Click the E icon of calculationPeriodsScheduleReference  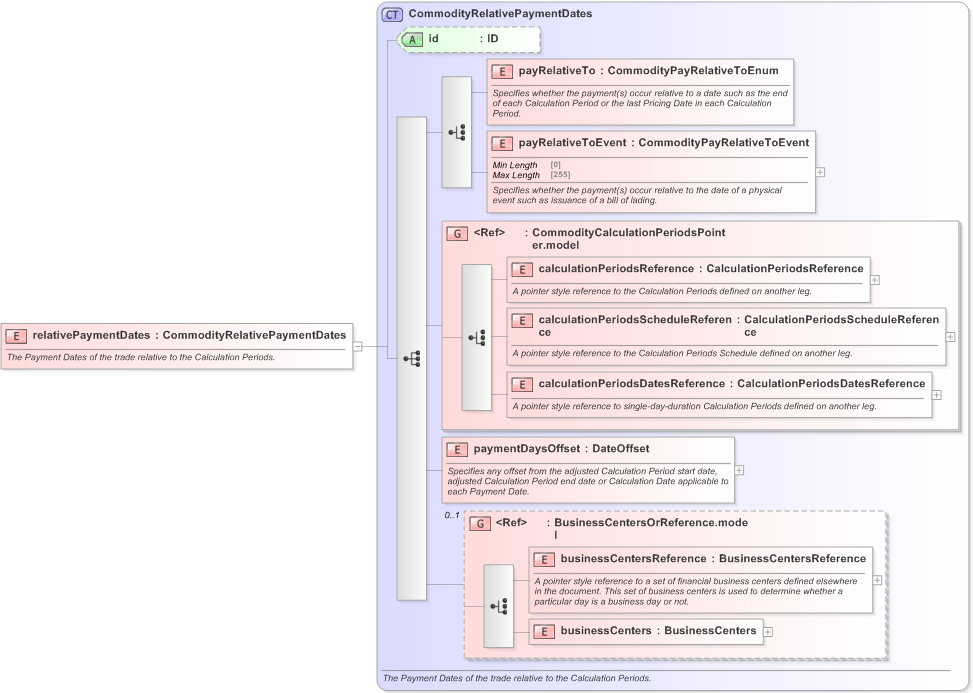click(x=522, y=321)
